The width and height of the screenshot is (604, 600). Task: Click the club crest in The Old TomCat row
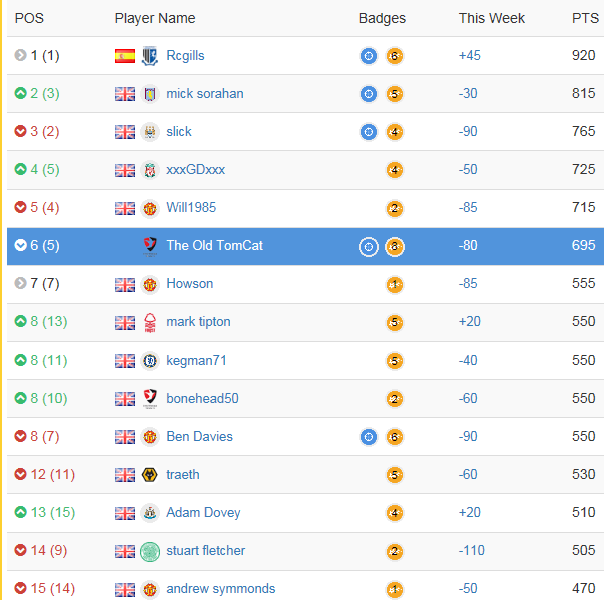(150, 246)
